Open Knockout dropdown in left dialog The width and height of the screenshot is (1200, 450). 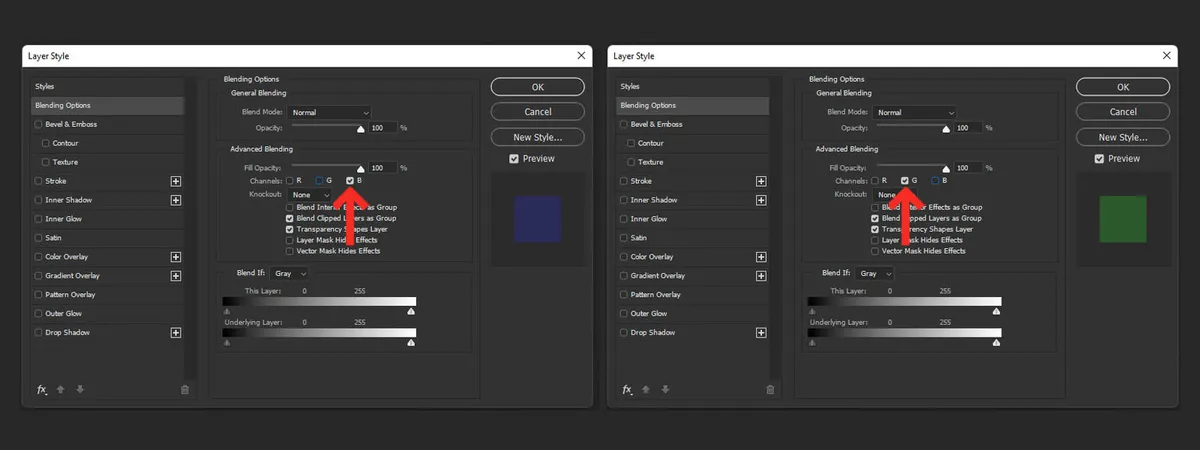pyautogui.click(x=304, y=195)
